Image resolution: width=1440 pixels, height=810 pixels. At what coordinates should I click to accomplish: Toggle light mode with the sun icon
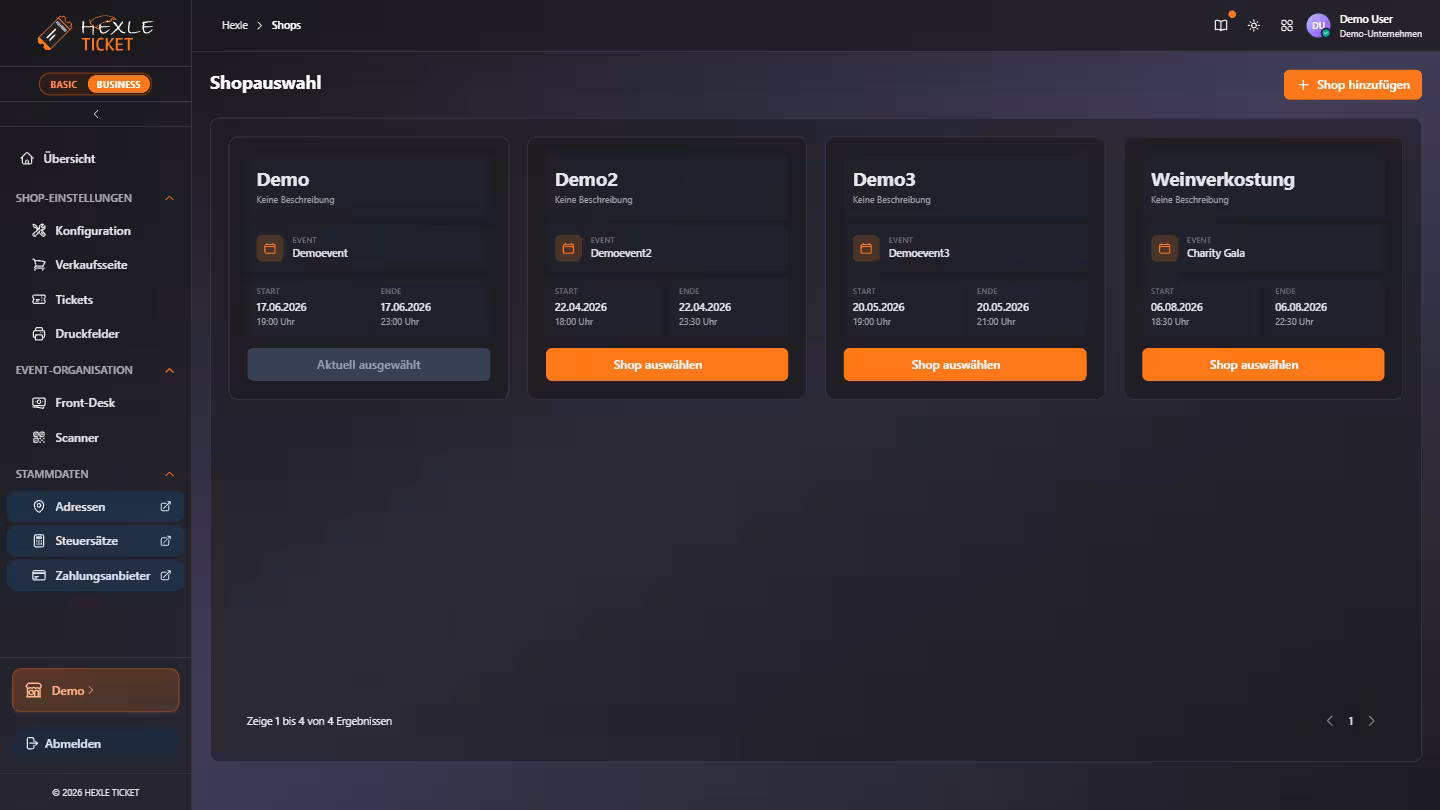coord(1254,26)
